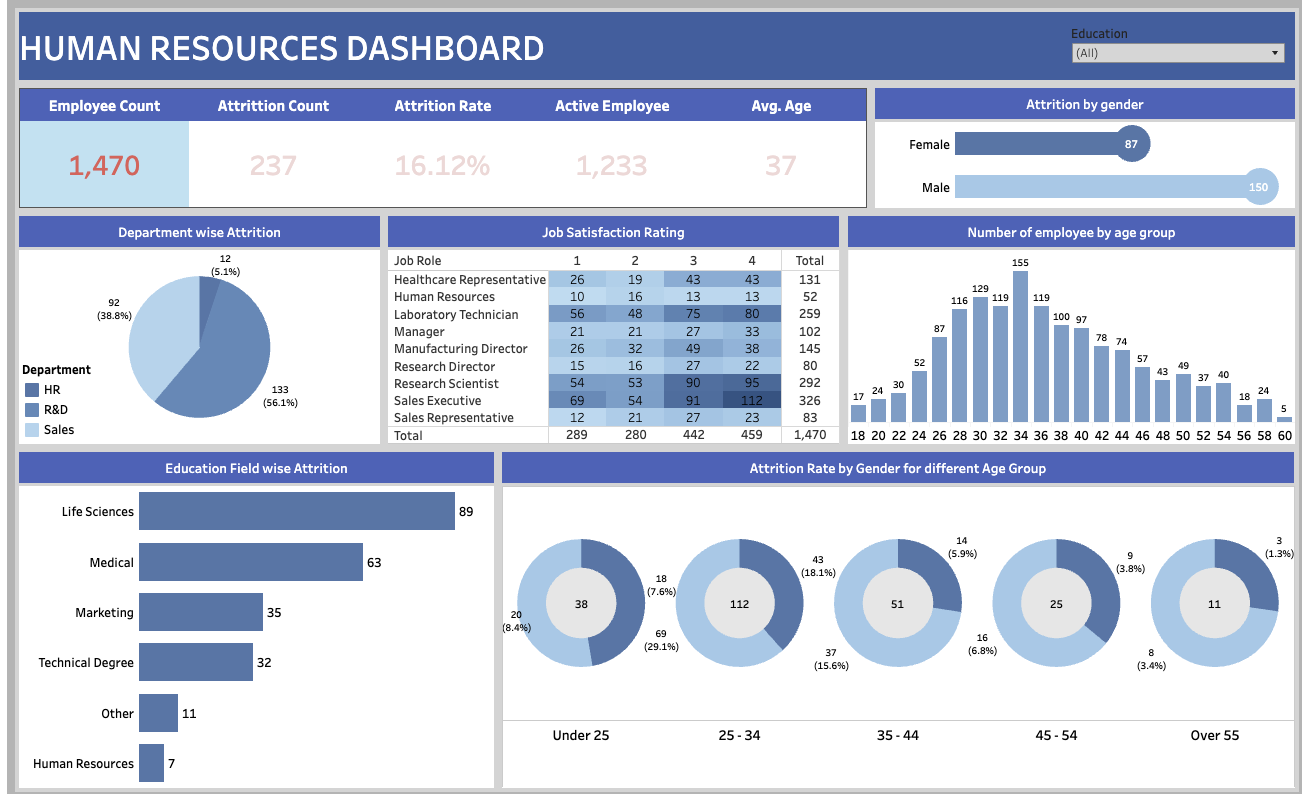Click the Human Resources Dashboard title
Image resolution: width=1302 pixels, height=794 pixels.
[282, 48]
